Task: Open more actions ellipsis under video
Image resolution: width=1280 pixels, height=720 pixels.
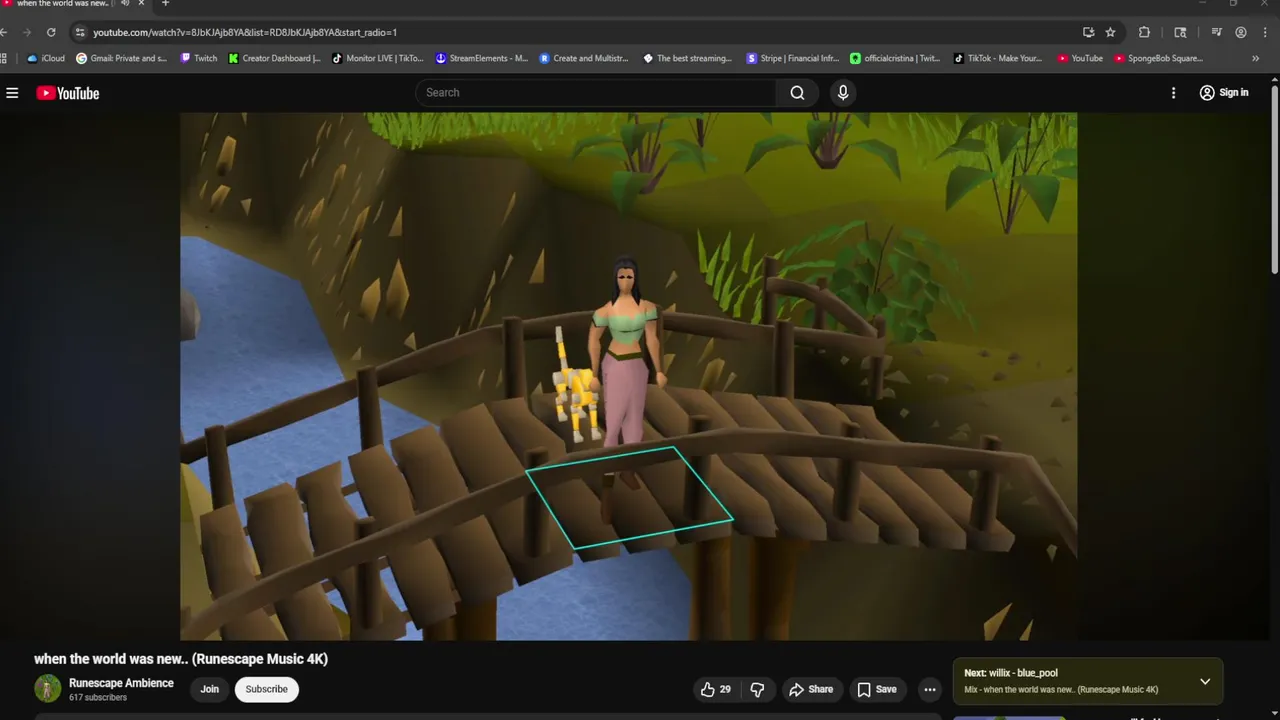Action: click(x=930, y=689)
